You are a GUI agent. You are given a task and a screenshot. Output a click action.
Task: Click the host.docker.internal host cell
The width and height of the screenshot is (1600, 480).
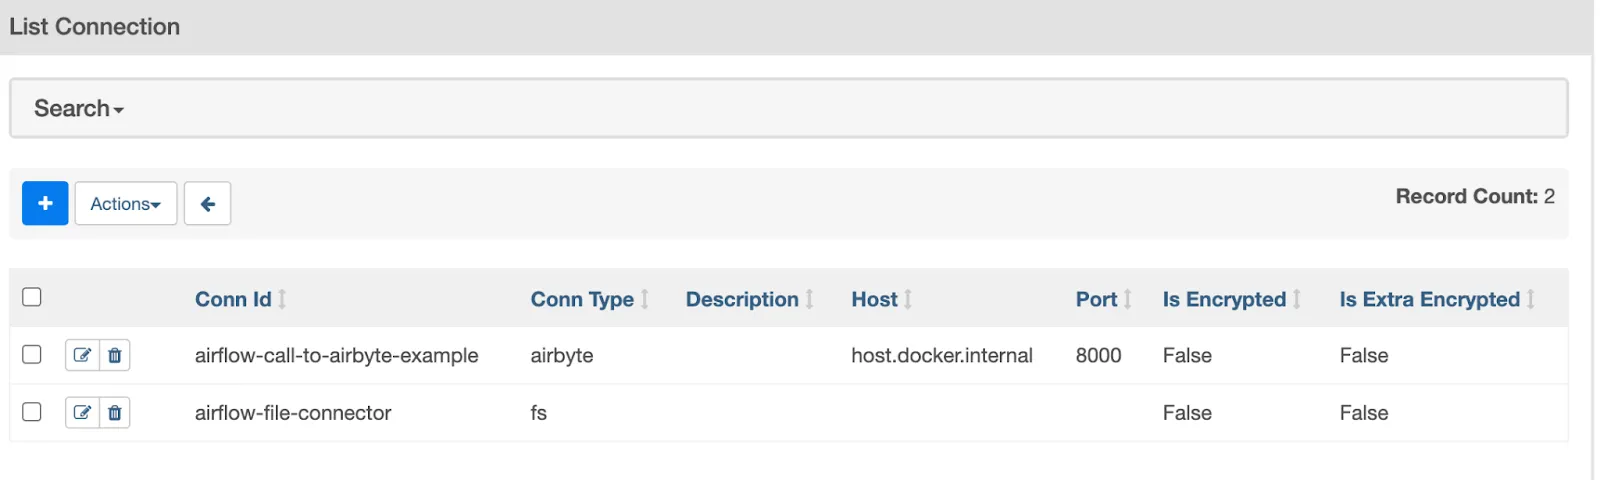click(941, 355)
